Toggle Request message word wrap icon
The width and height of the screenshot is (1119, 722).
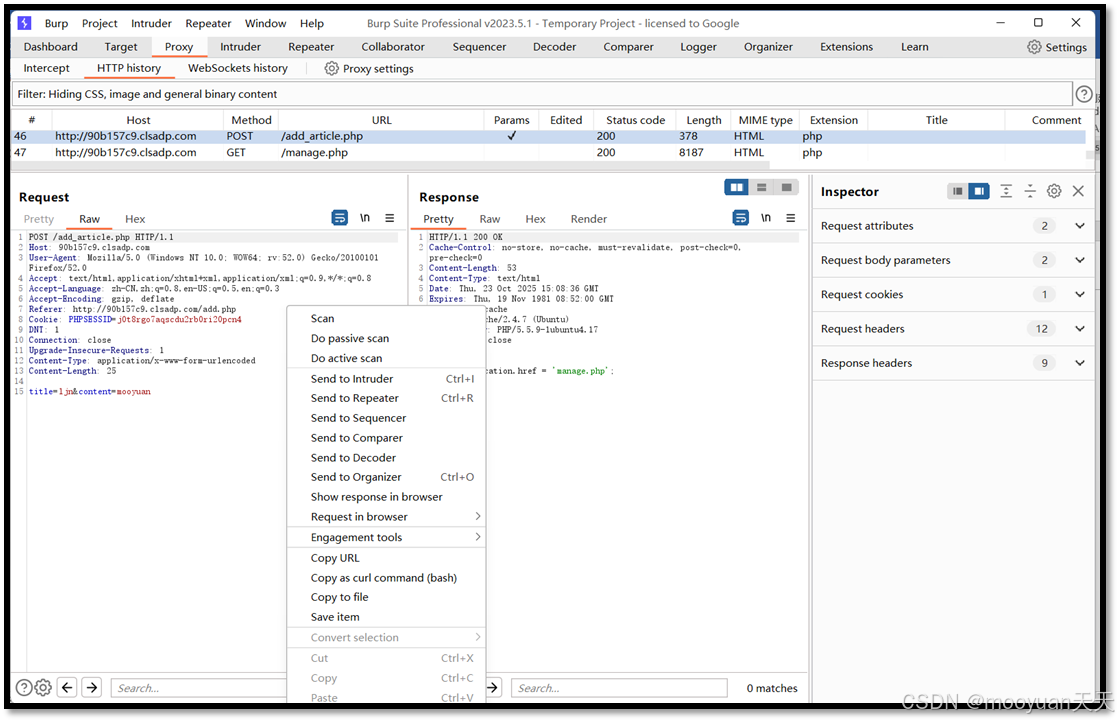(x=340, y=218)
